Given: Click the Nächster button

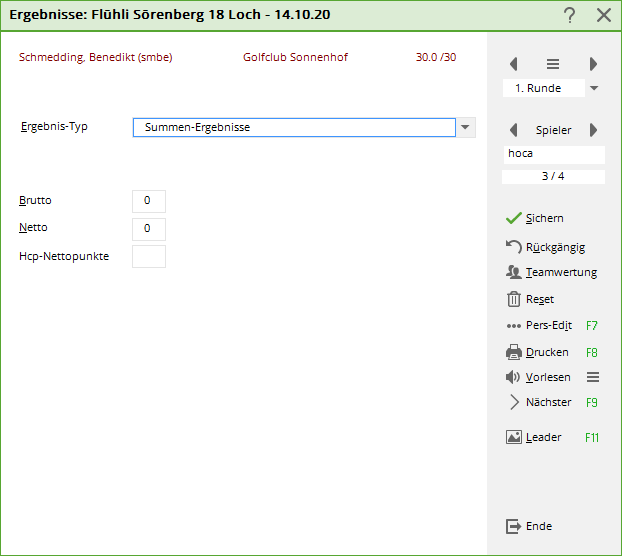Looking at the screenshot, I should 548,402.
